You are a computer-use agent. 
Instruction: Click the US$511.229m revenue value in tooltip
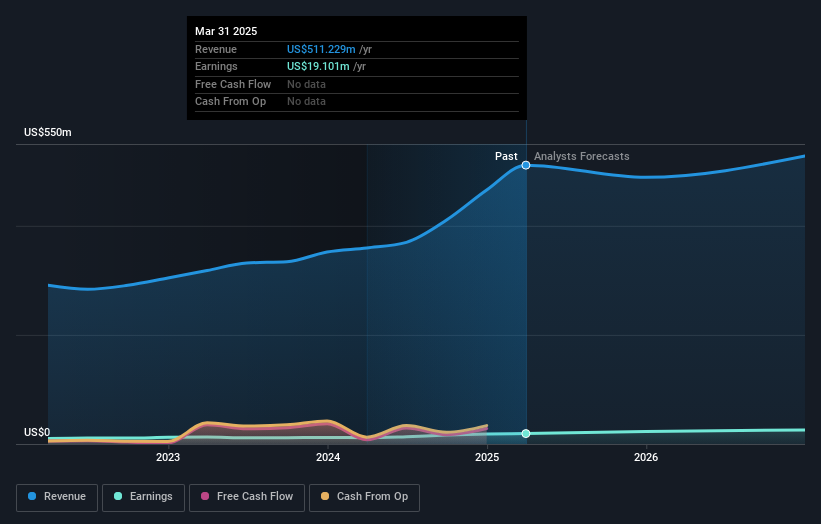point(321,49)
